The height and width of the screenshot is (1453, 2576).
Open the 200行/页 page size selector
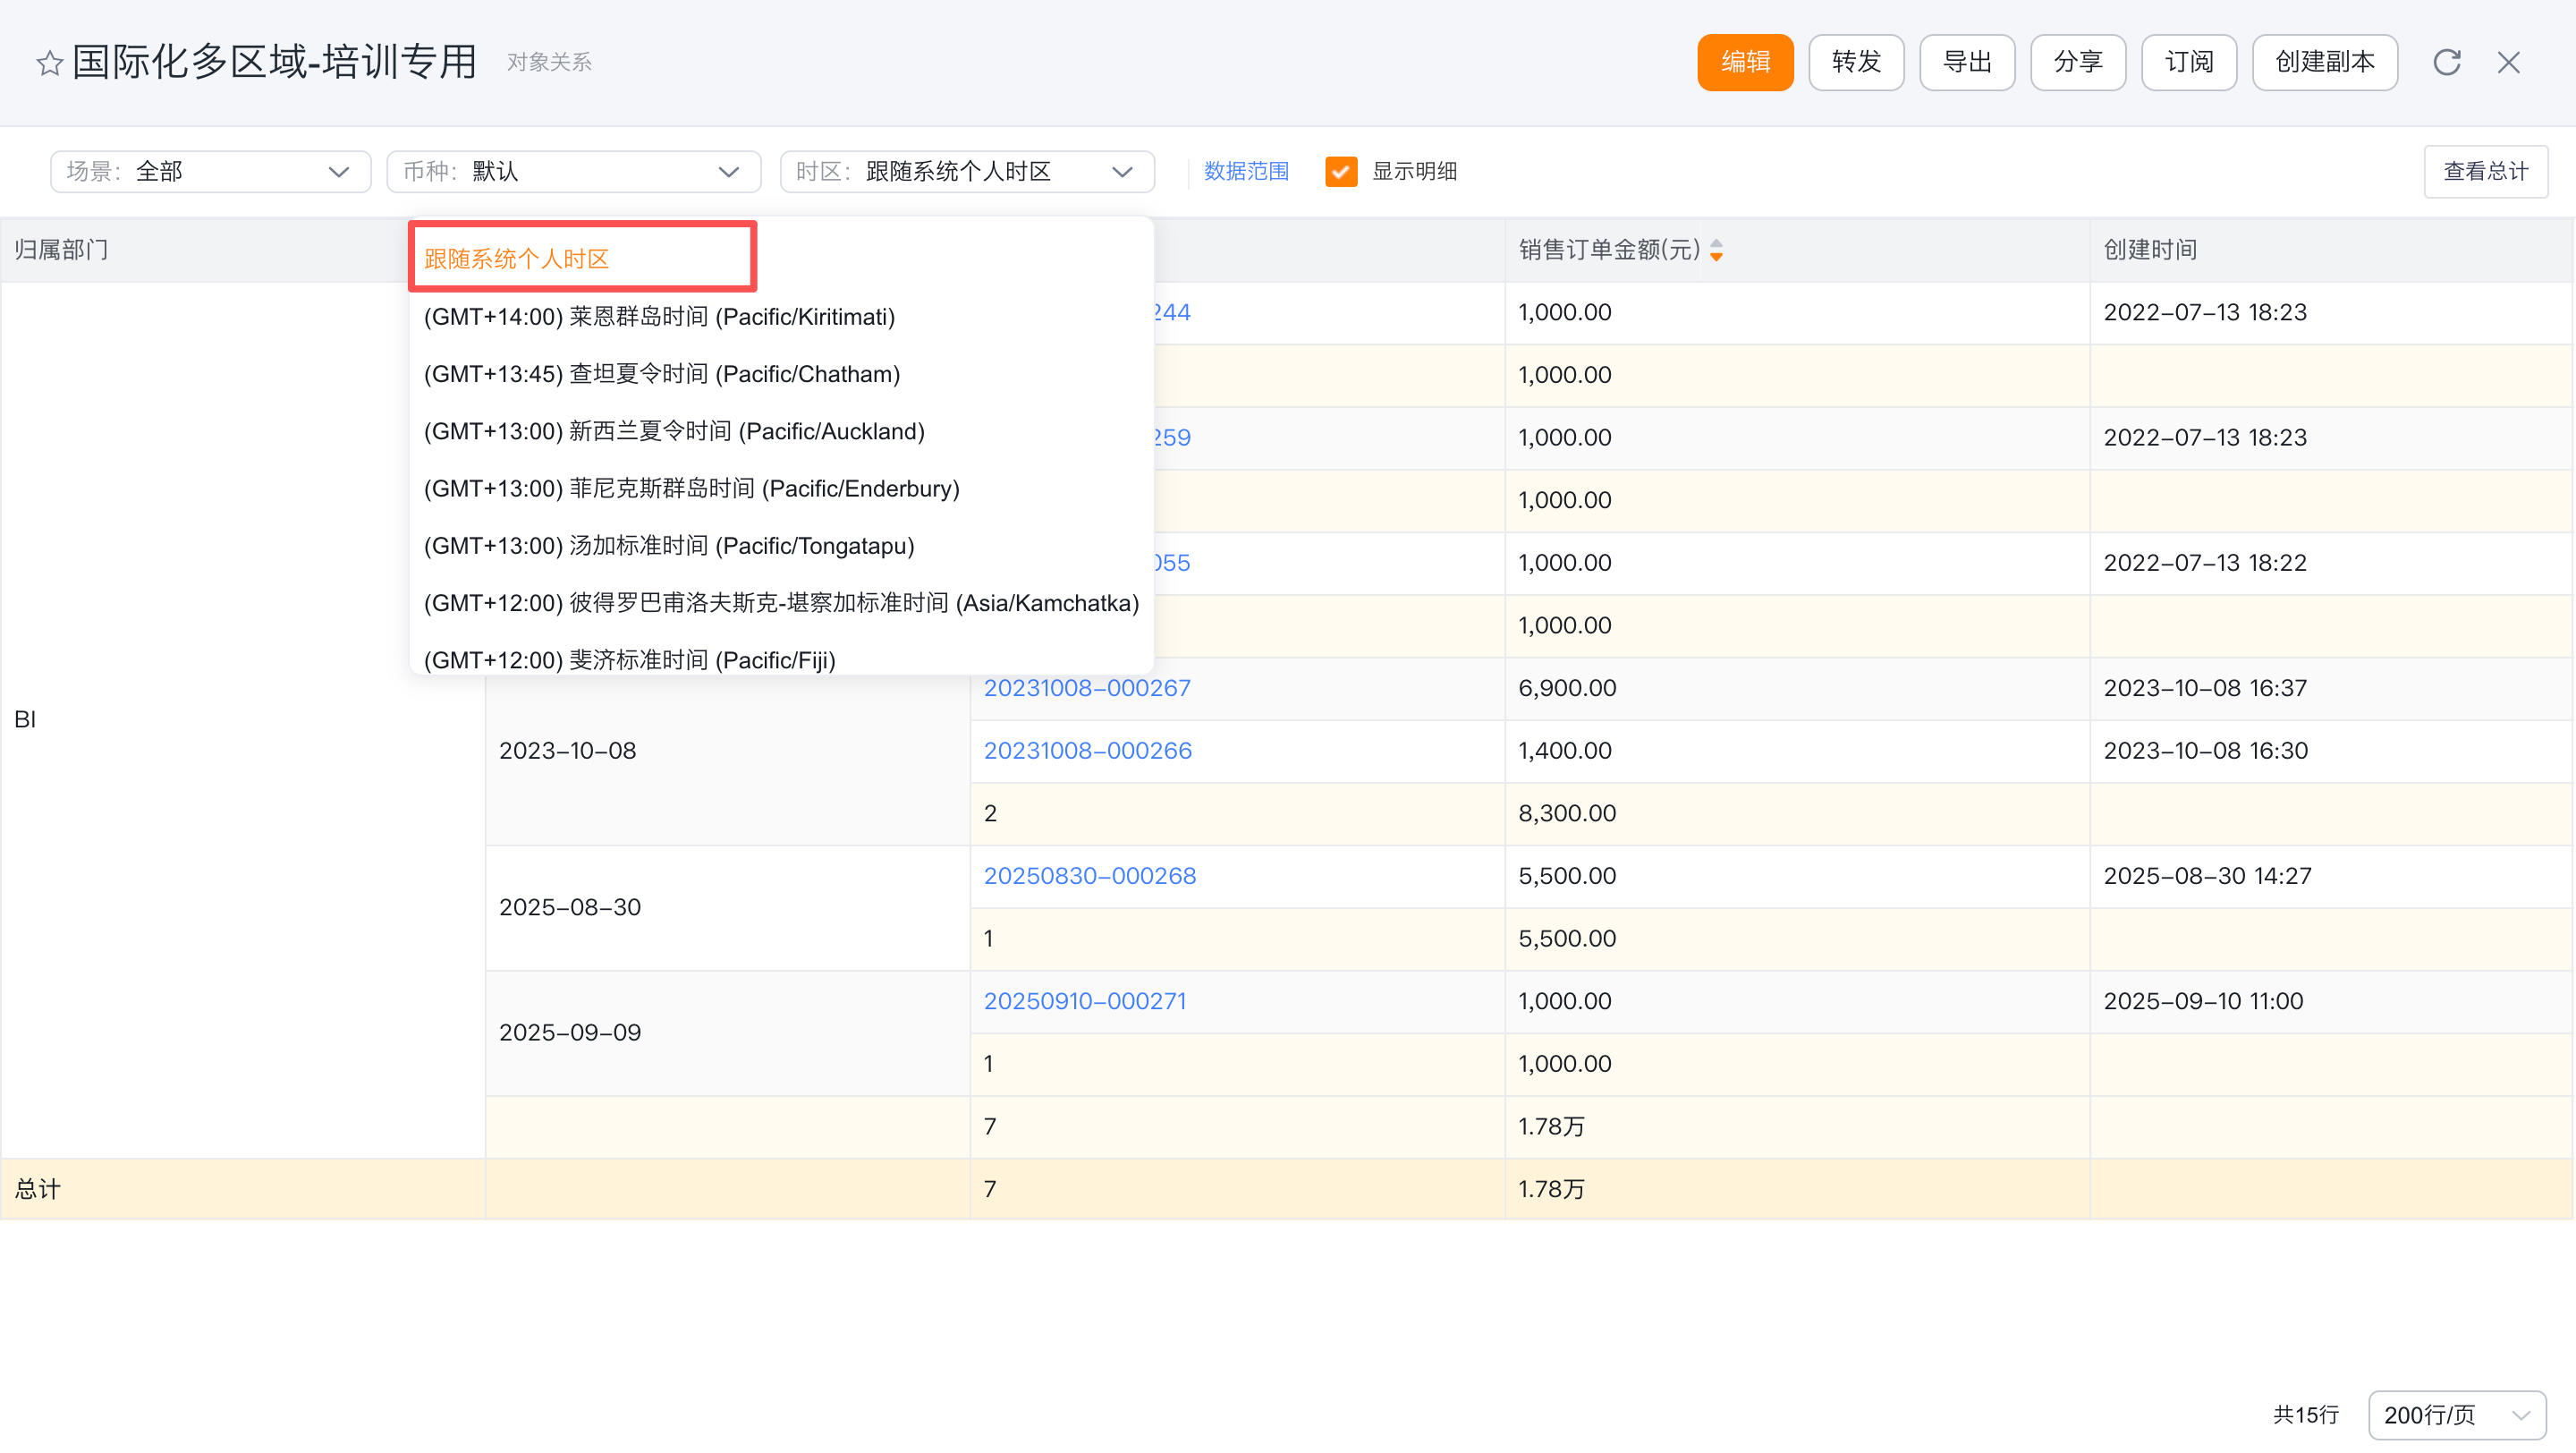coord(2455,1415)
